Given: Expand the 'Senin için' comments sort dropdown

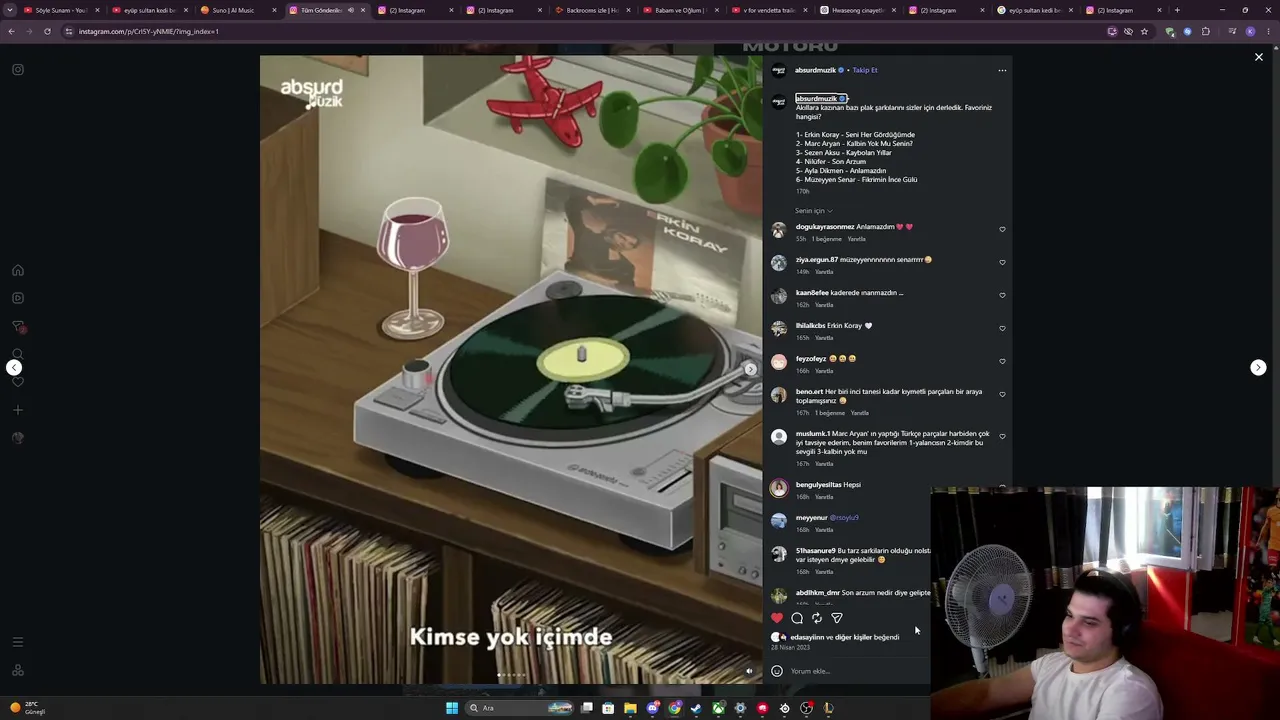Looking at the screenshot, I should 813,211.
